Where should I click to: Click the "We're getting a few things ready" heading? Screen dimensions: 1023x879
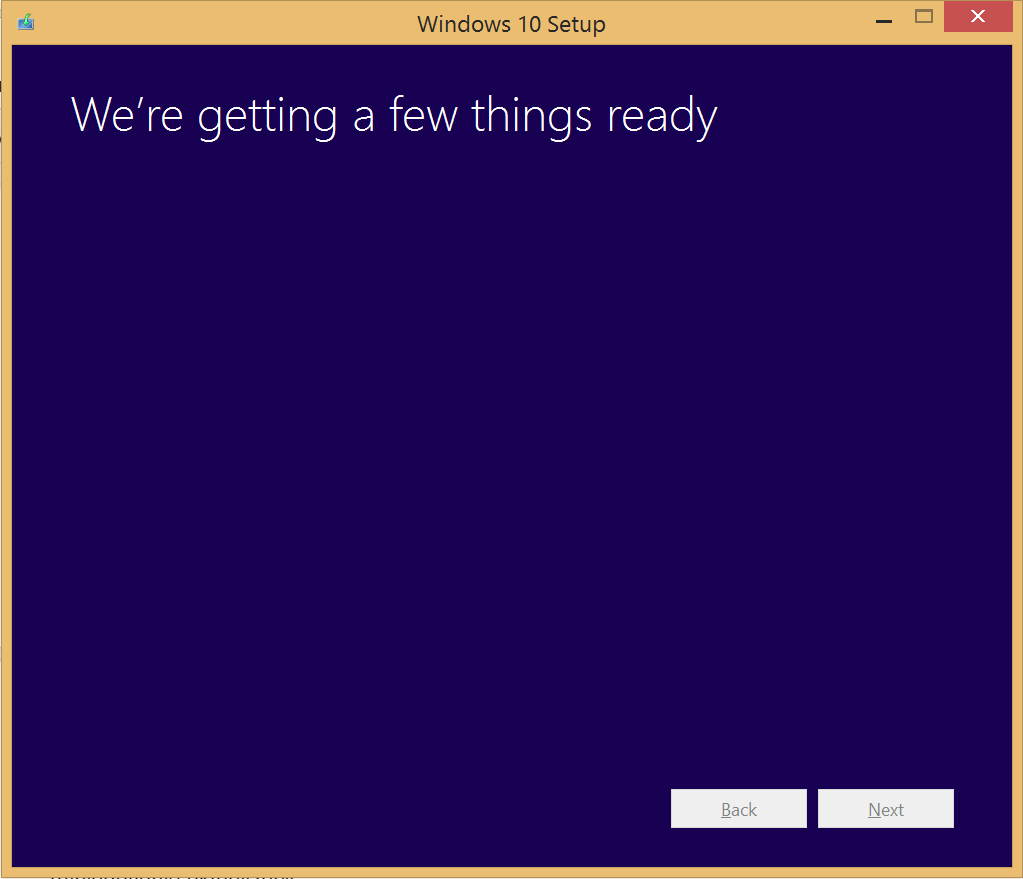(x=394, y=116)
